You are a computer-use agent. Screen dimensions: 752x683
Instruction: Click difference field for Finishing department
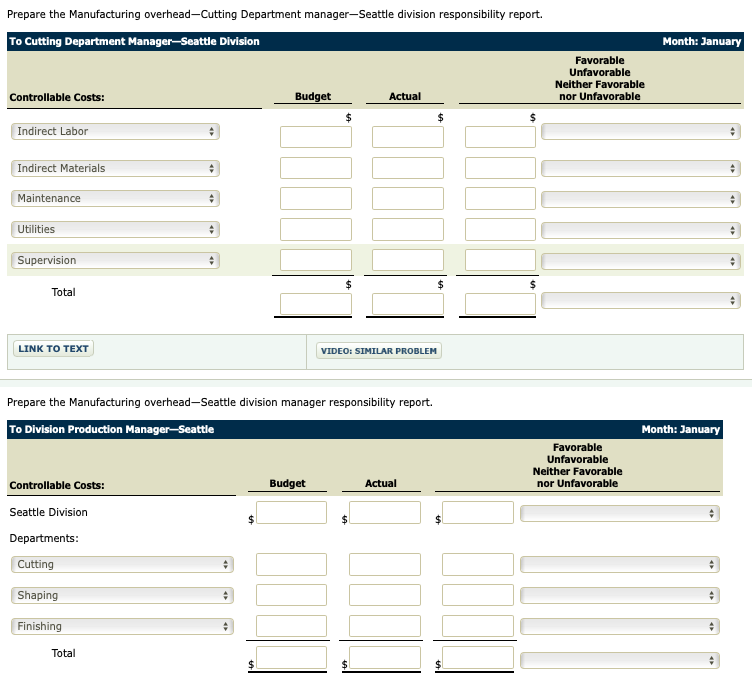click(478, 626)
